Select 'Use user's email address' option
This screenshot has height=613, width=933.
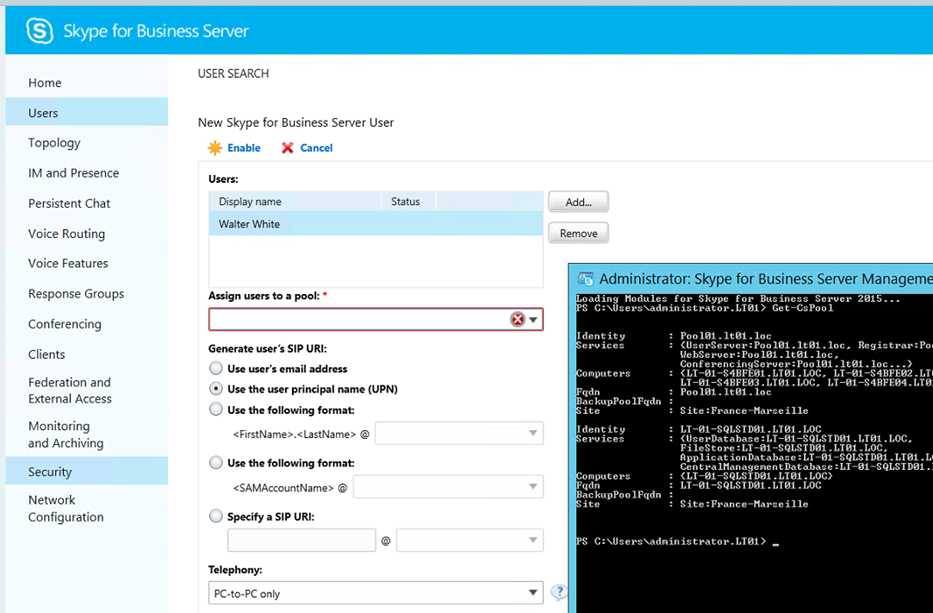coord(216,369)
